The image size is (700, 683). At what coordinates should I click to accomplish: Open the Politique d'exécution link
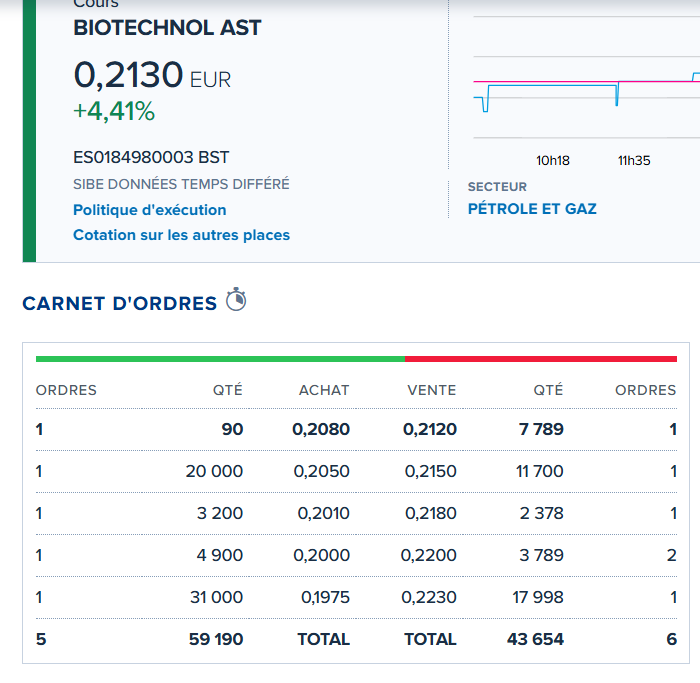[x=150, y=210]
